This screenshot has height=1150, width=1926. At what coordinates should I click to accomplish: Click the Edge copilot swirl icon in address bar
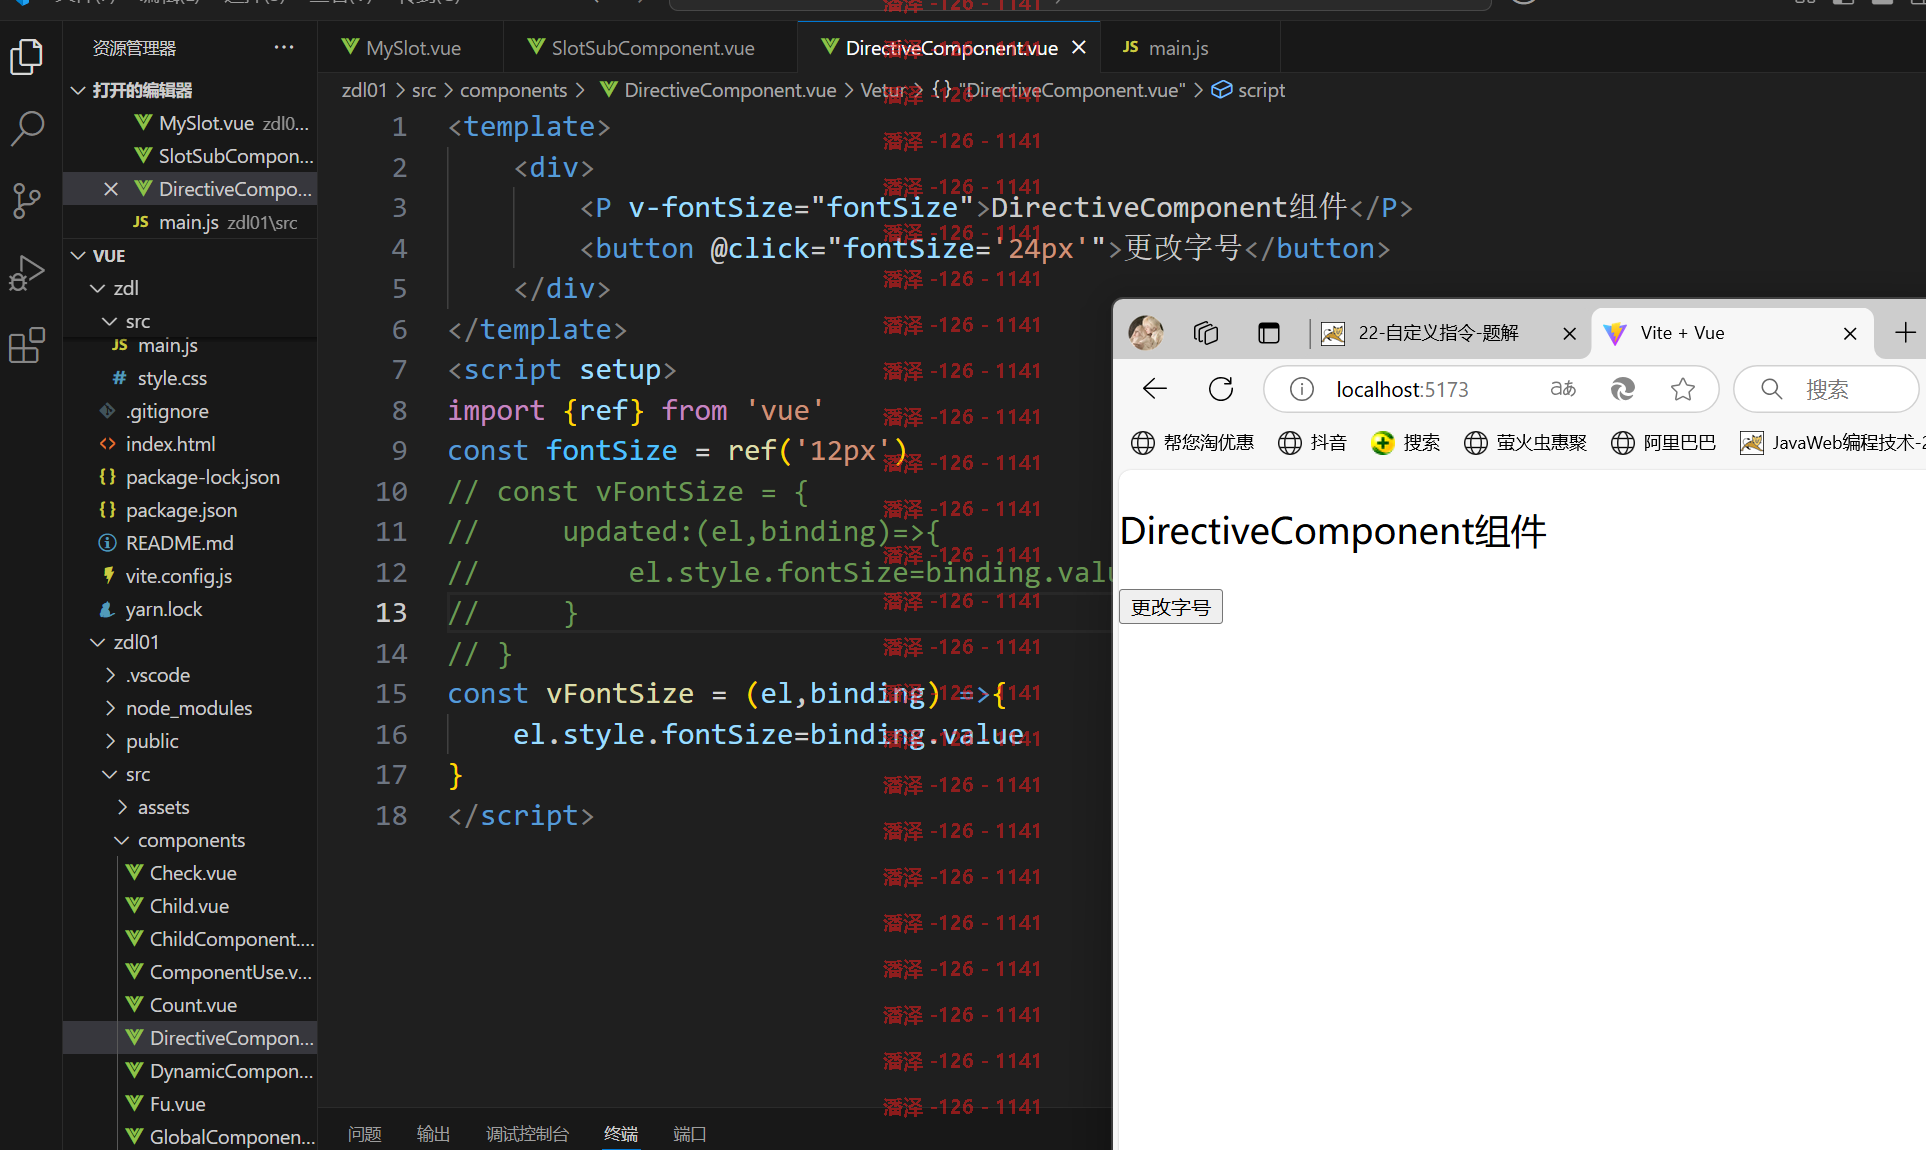coord(1623,389)
